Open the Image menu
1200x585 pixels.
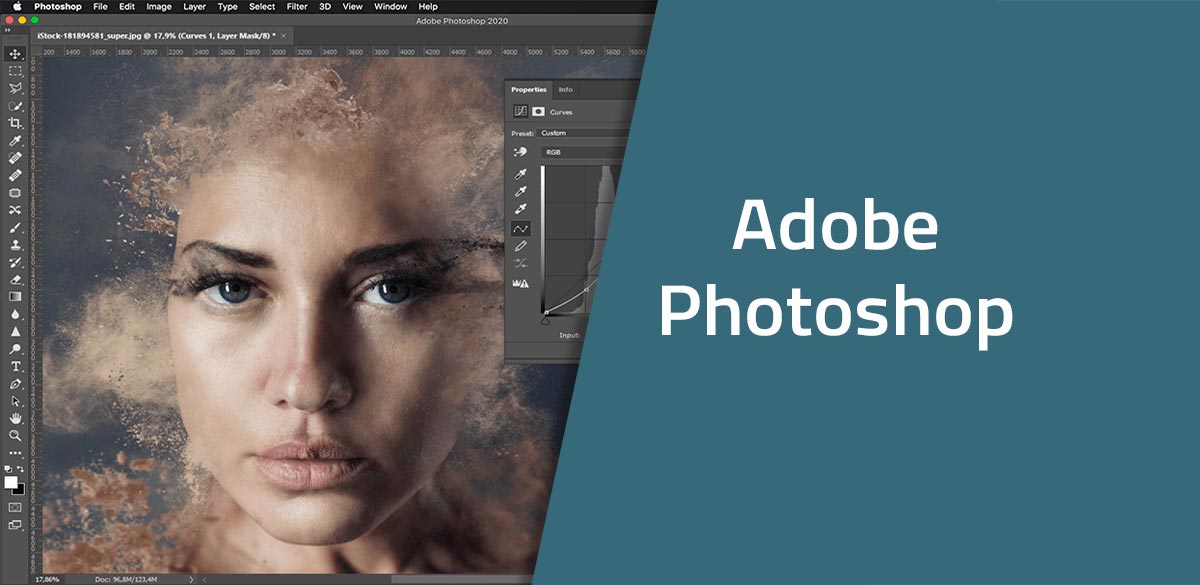pos(159,6)
